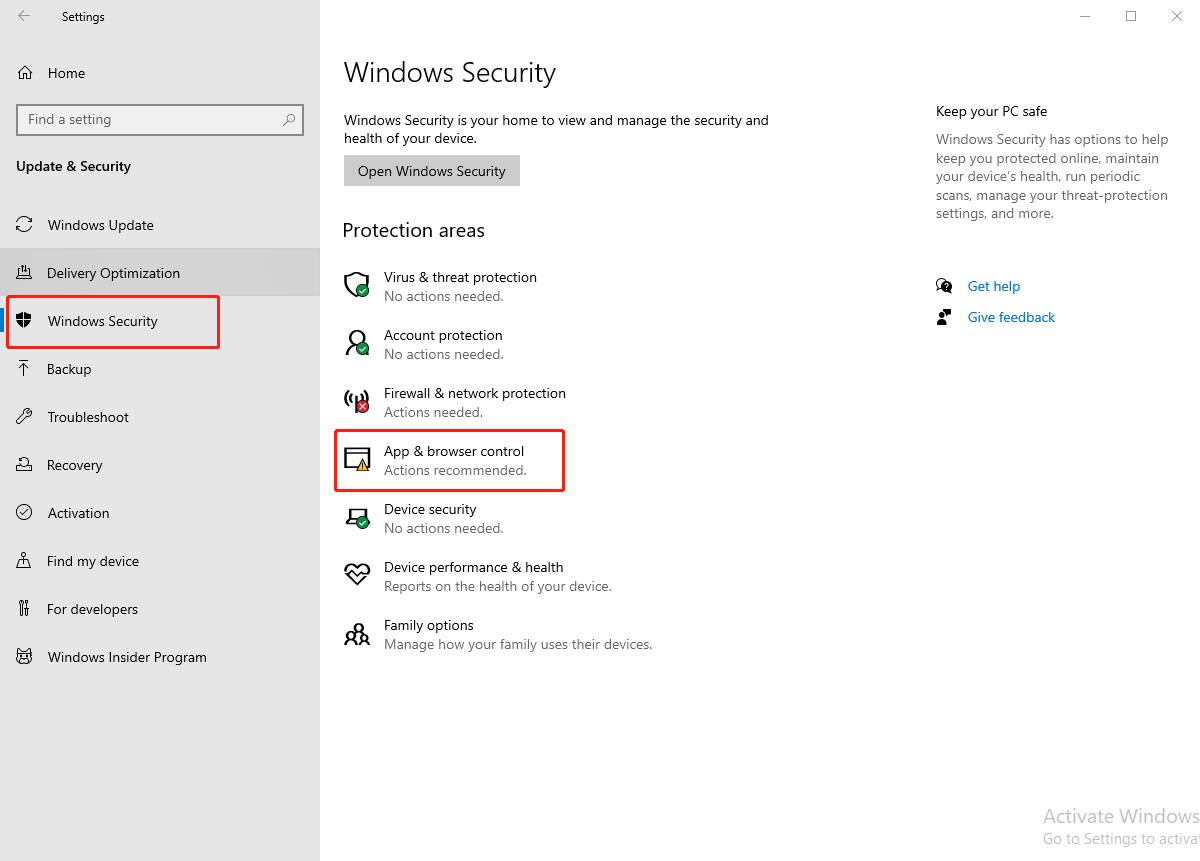1200x861 pixels.
Task: Navigate to Windows Insider Program
Action: coord(127,657)
